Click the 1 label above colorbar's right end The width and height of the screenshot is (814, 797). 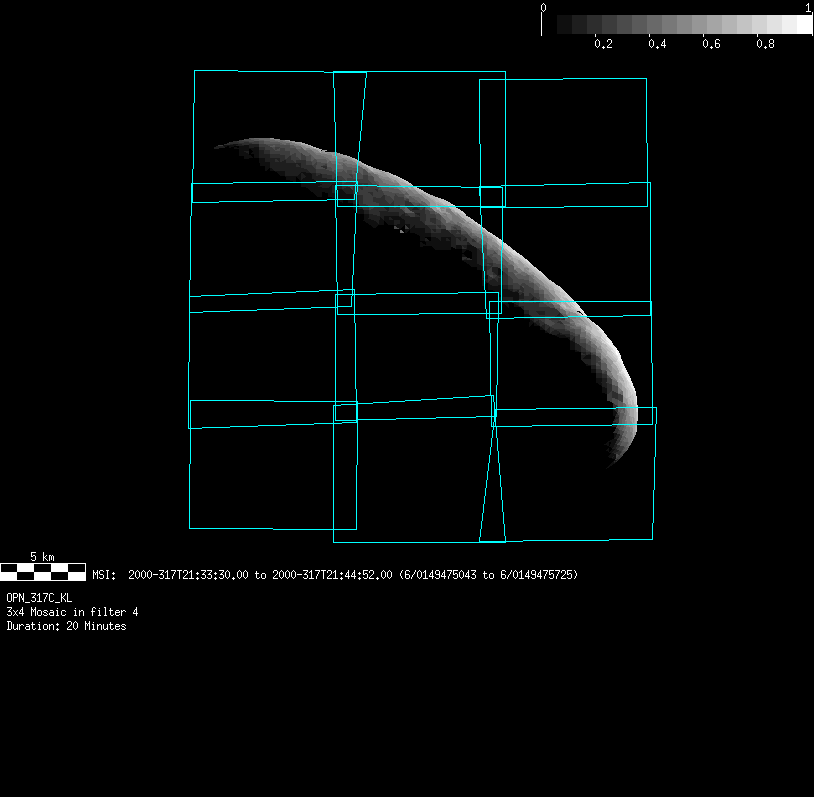click(x=808, y=7)
